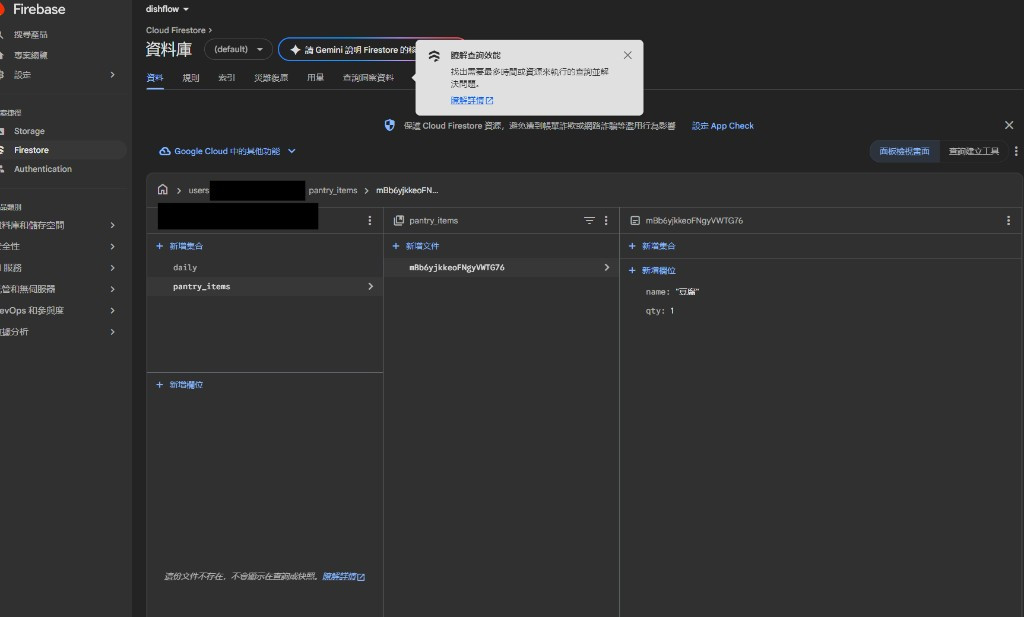The image size is (1024, 617).
Task: Click pantry_items in the path breadcrumb
Action: tap(333, 191)
